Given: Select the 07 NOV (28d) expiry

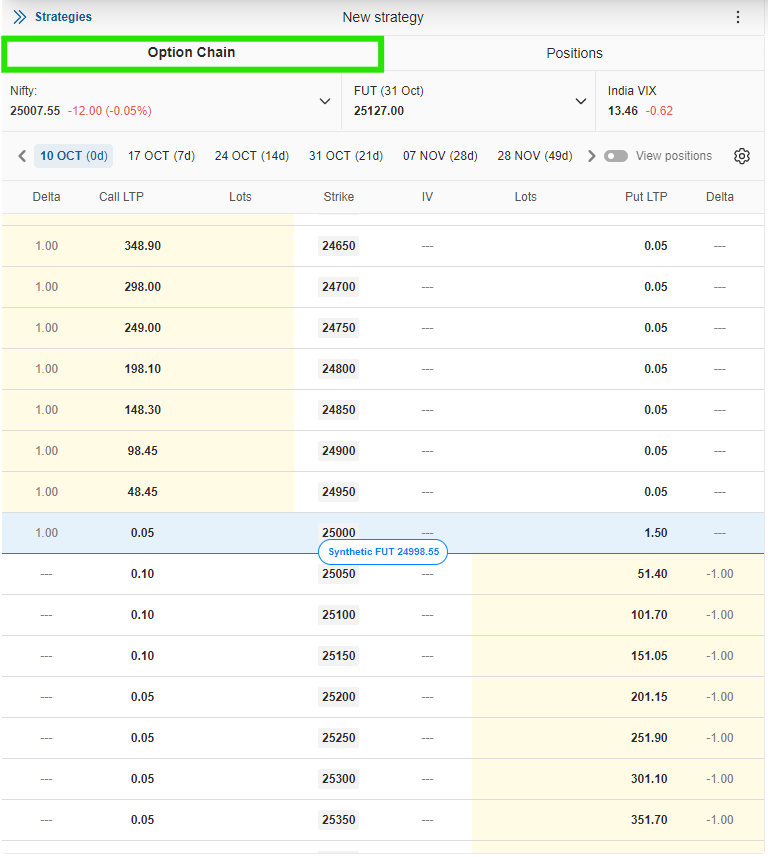Looking at the screenshot, I should (x=440, y=156).
